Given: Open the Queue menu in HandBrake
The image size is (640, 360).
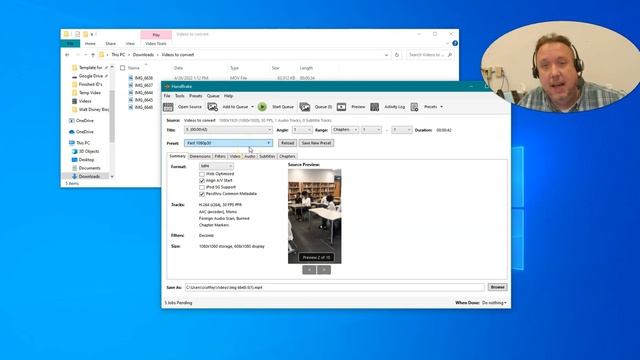Looking at the screenshot, I should click(x=213, y=96).
